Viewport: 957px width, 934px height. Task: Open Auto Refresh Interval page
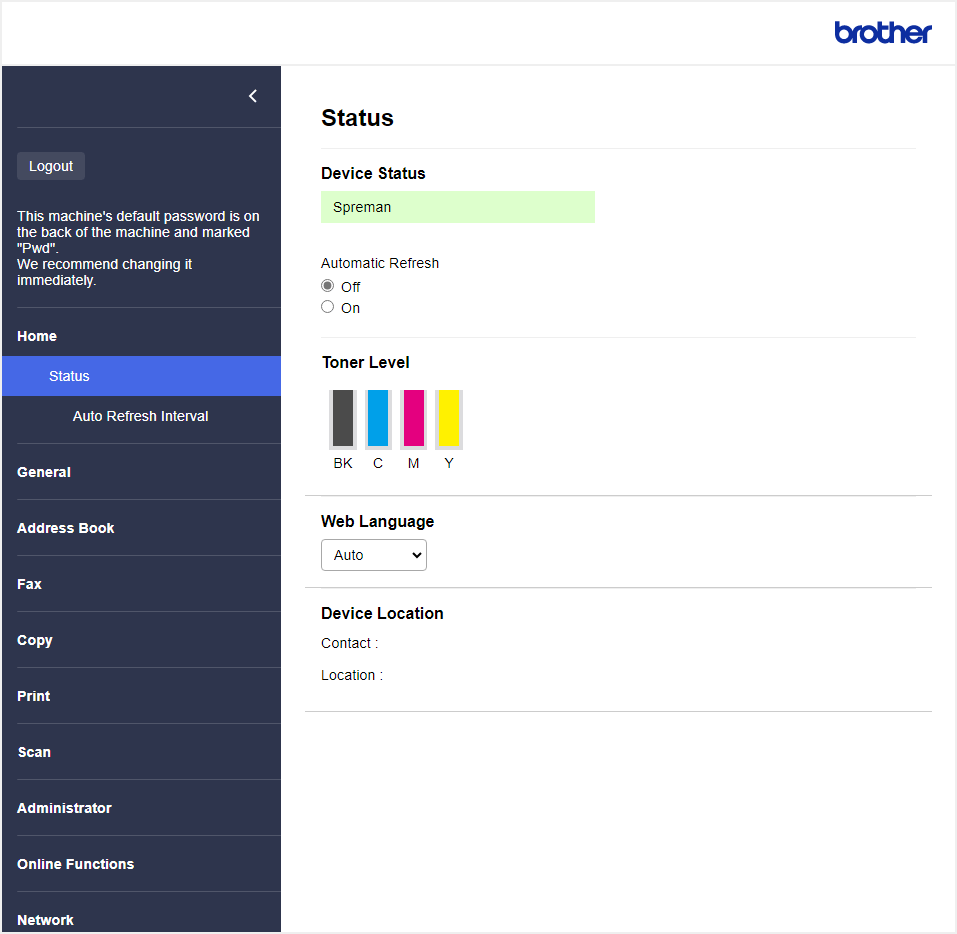[x=140, y=416]
